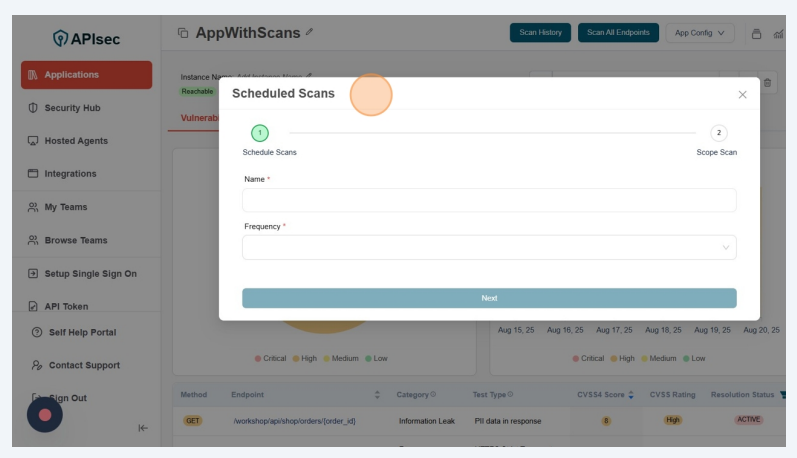Click the Scan All Endpoints button
The width and height of the screenshot is (797, 458).
pos(618,33)
